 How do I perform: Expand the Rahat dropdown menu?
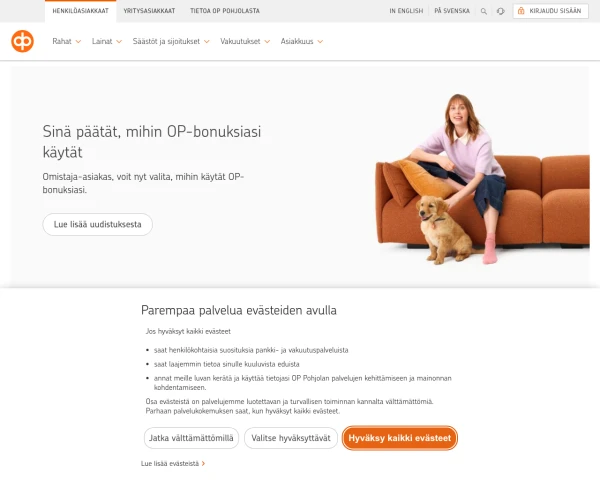point(67,41)
